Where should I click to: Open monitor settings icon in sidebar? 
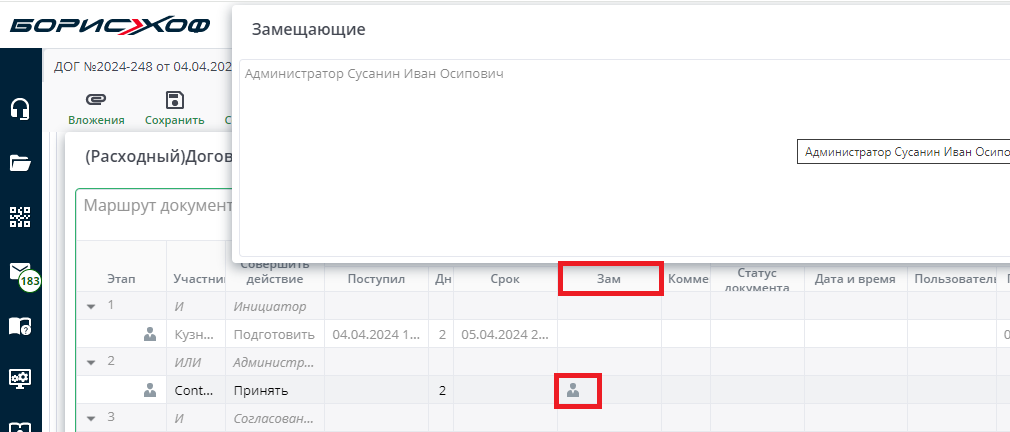(x=20, y=379)
